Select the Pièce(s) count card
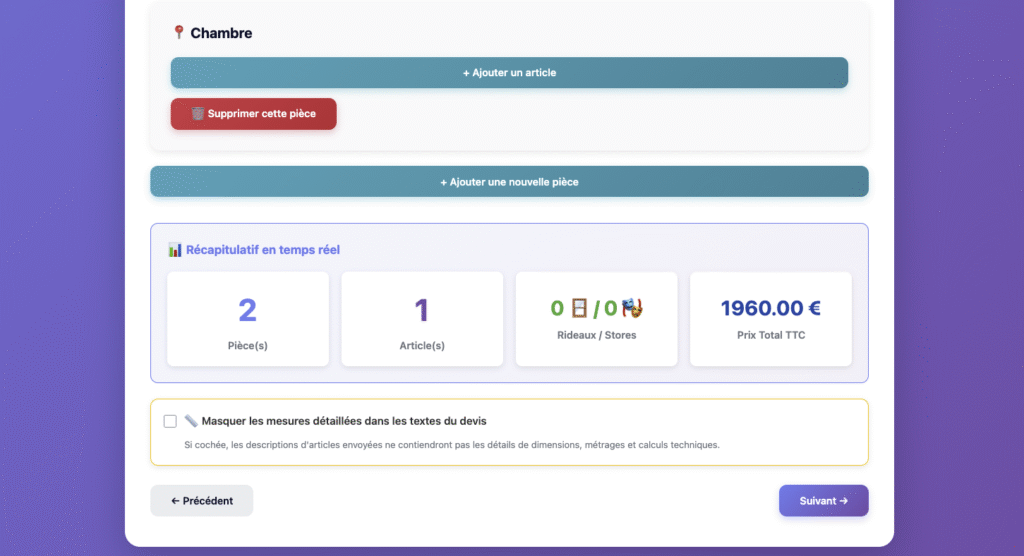Viewport: 1024px width, 556px height. coord(247,319)
